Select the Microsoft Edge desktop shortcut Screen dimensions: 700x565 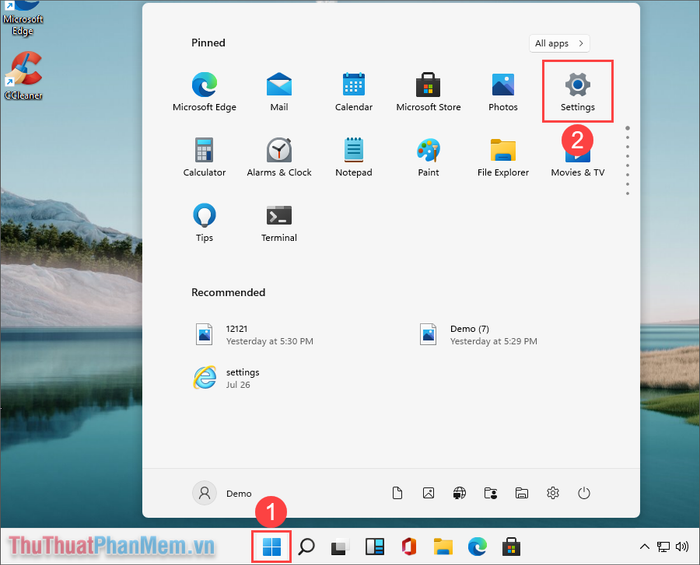(x=22, y=19)
